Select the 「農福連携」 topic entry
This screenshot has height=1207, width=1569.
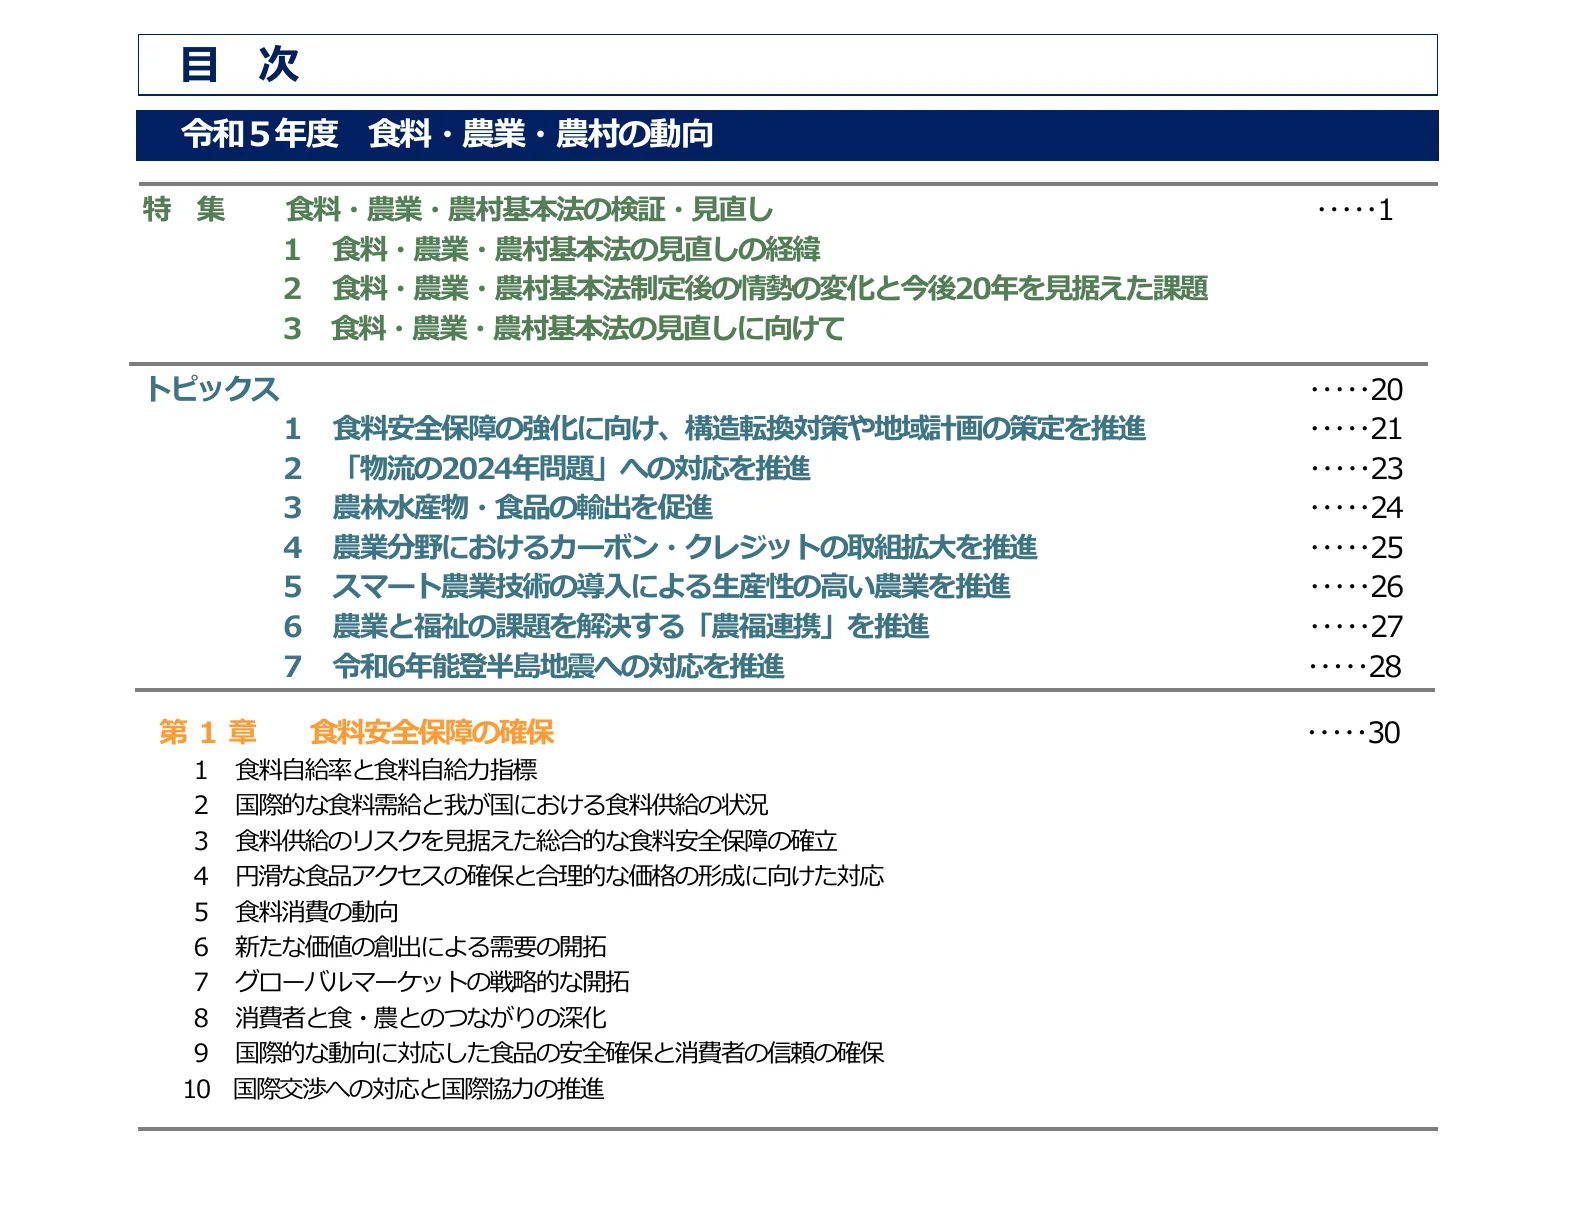point(630,626)
